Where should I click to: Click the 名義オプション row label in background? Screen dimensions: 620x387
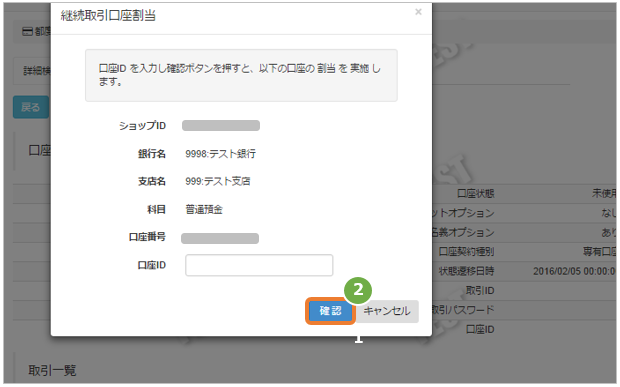[463, 232]
